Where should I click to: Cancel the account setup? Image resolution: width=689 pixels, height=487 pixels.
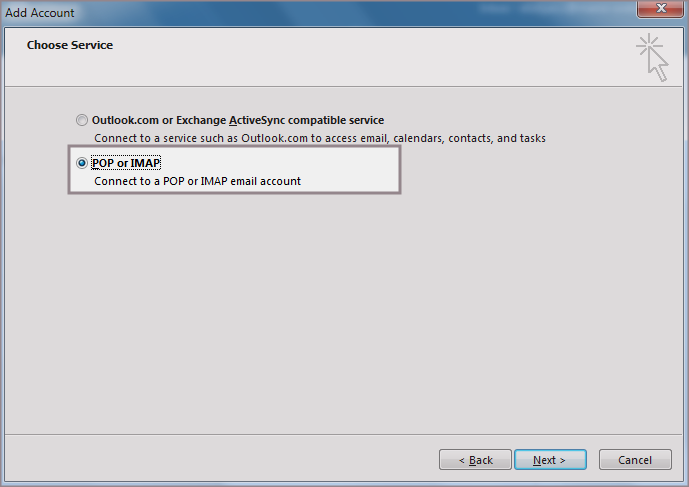point(635,460)
